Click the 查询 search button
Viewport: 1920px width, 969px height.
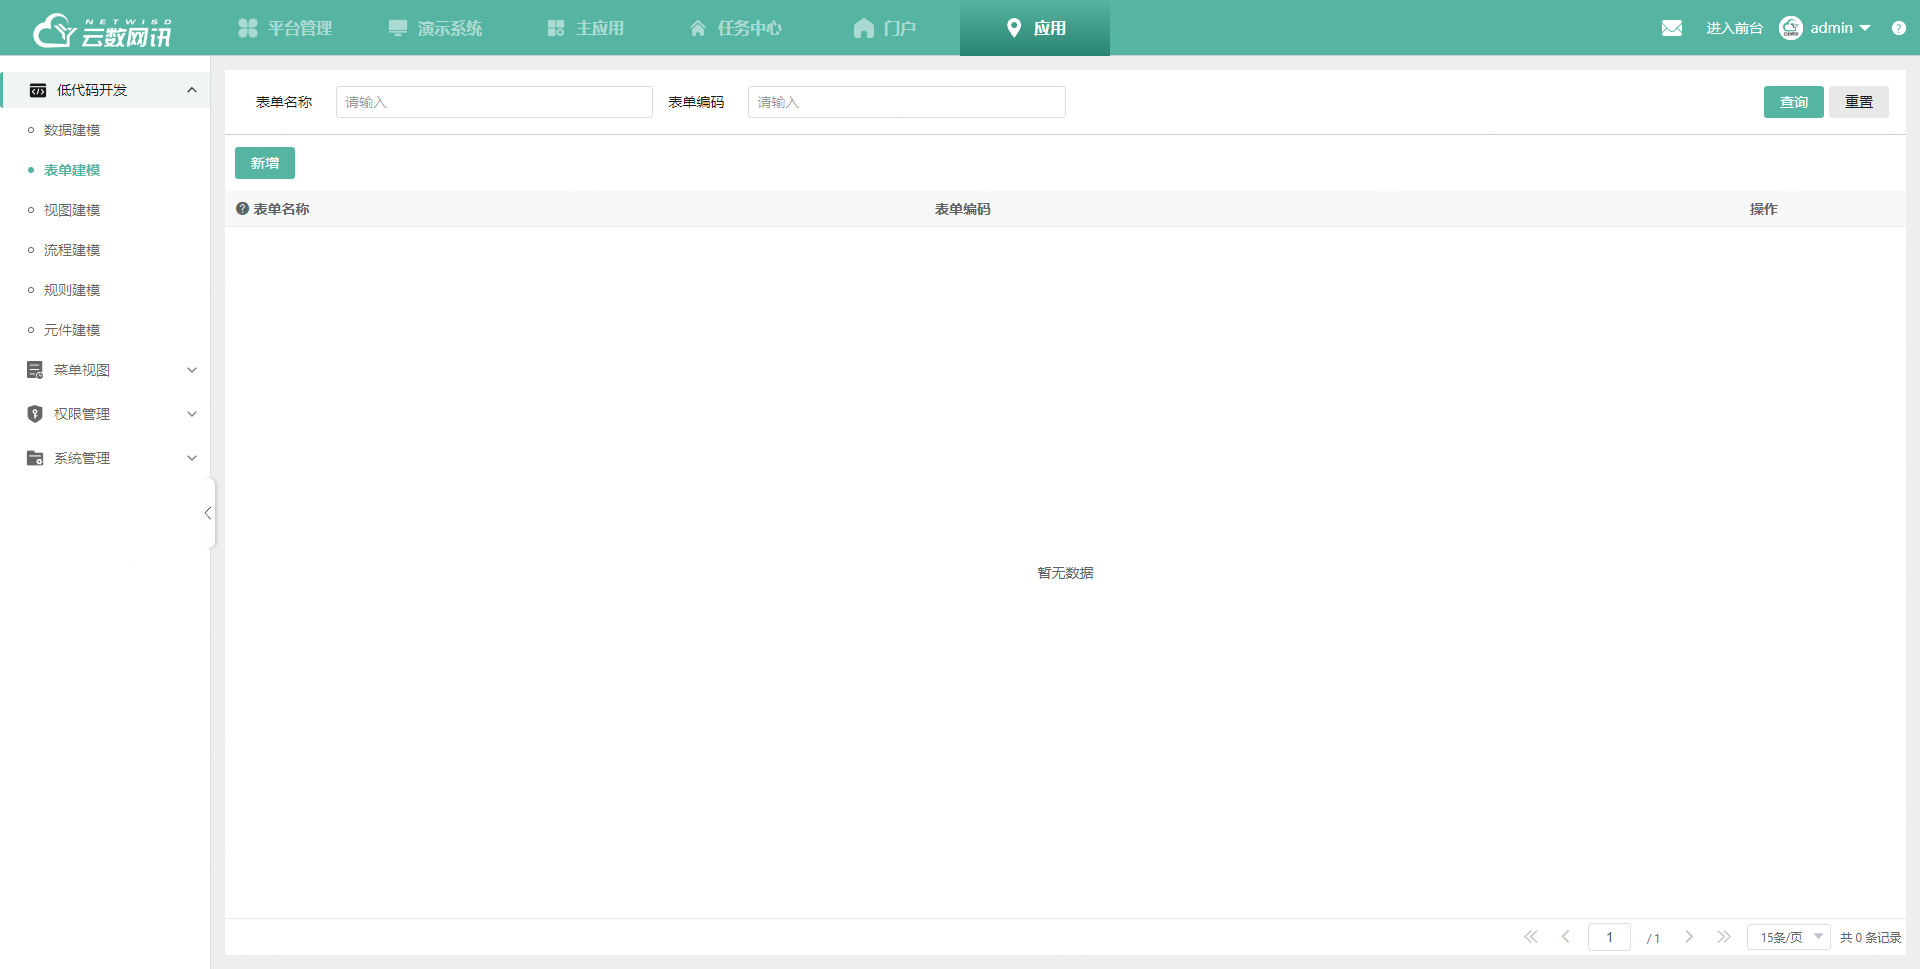[1793, 102]
